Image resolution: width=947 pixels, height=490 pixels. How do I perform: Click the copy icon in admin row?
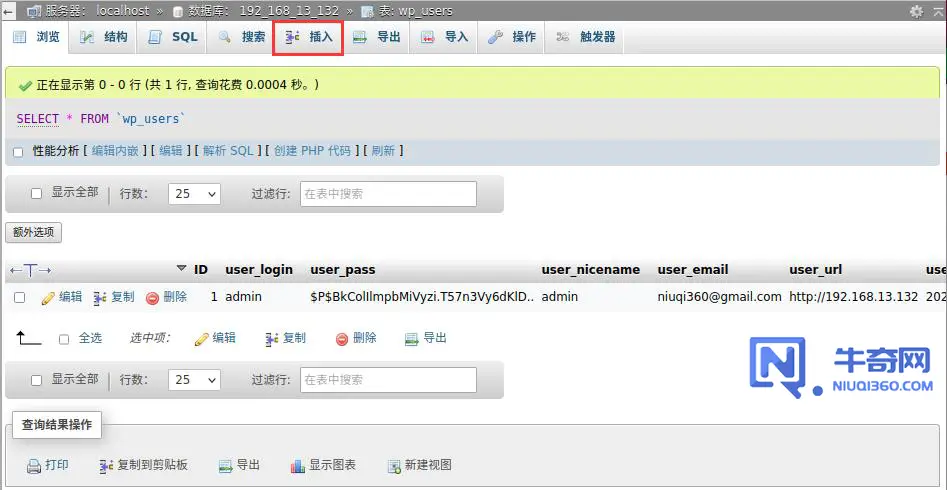coord(100,298)
